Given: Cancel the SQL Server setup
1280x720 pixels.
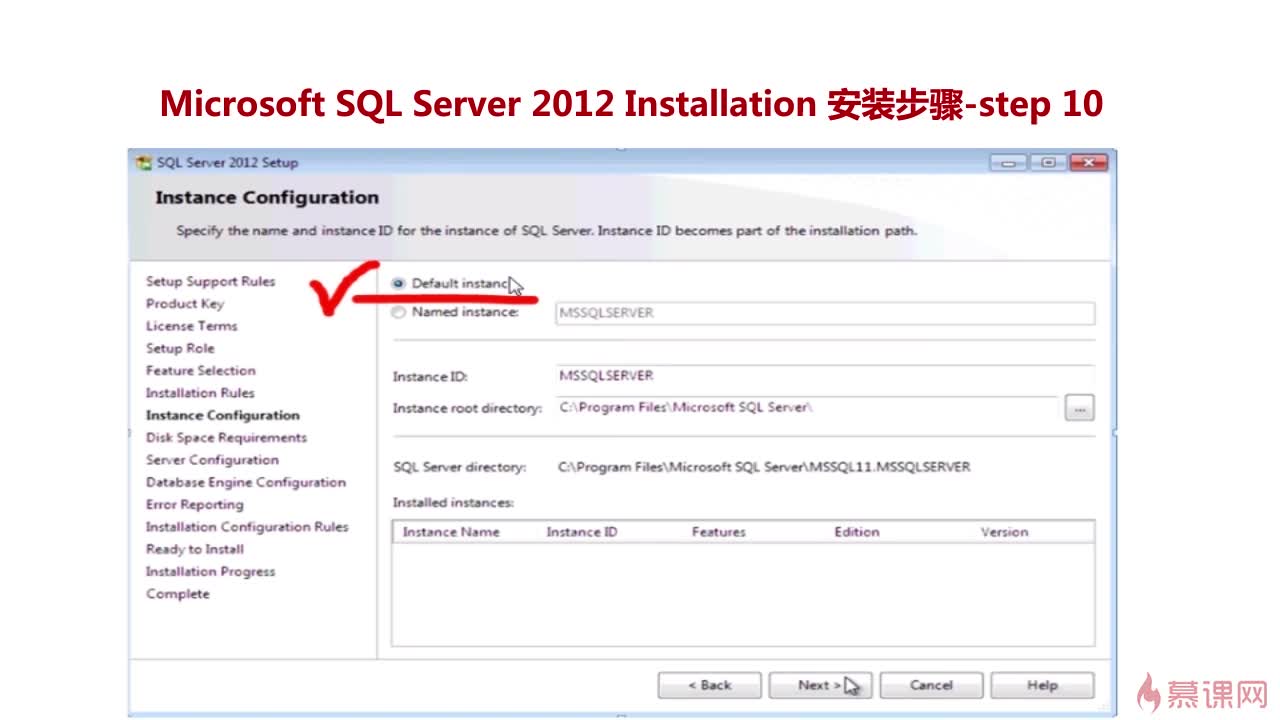Looking at the screenshot, I should pyautogui.click(x=931, y=685).
